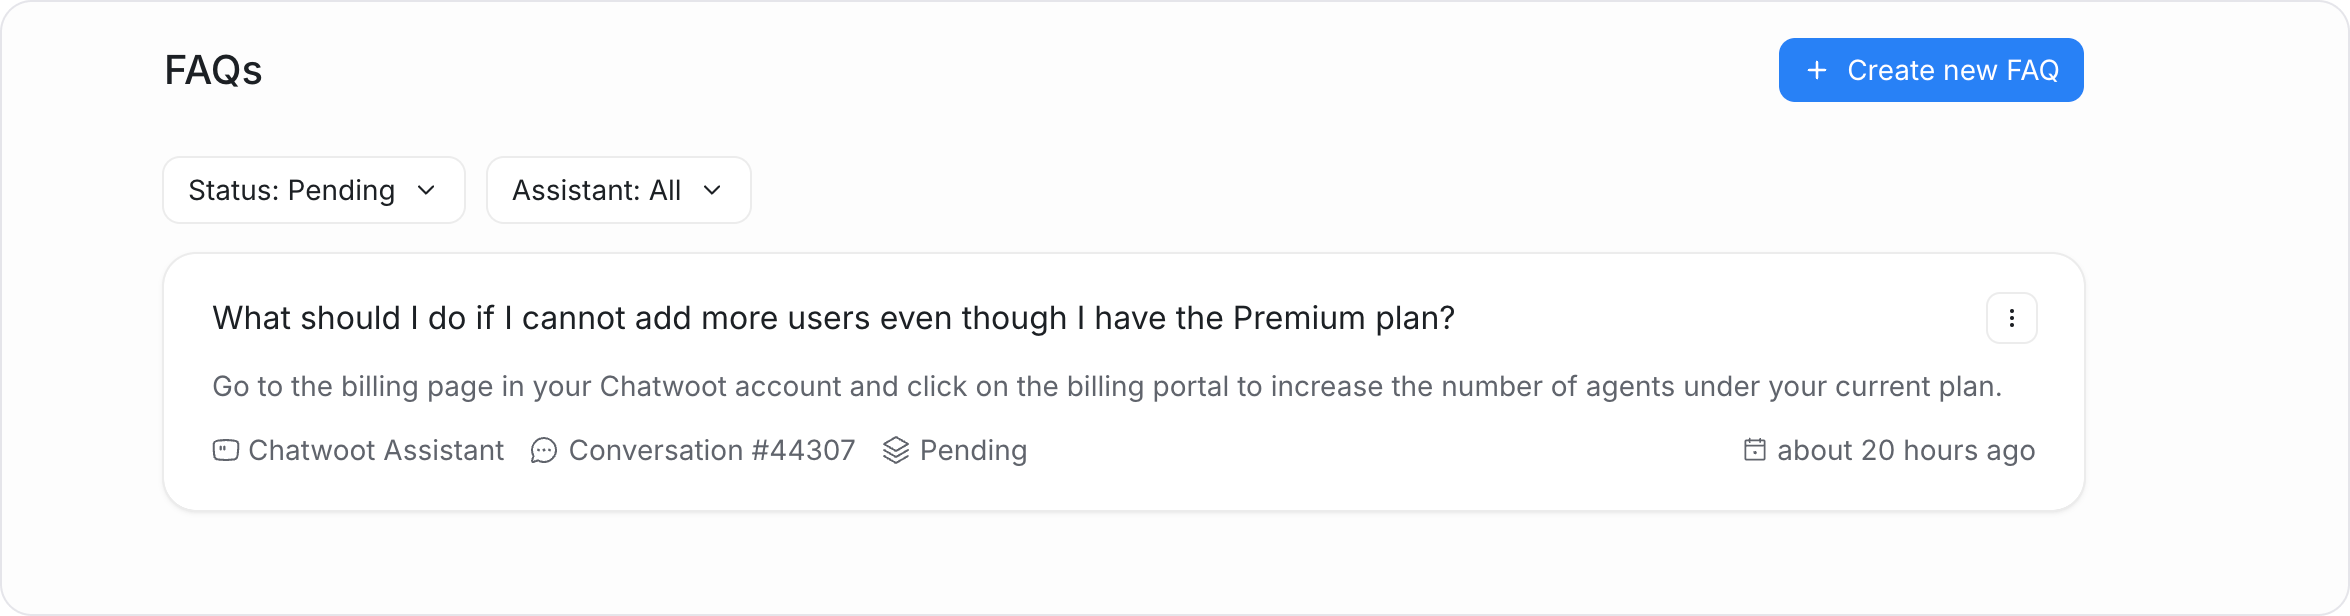Viewport: 2350px width, 616px height.
Task: Expand the chevron on the Assistant: All filter
Action: pos(712,190)
